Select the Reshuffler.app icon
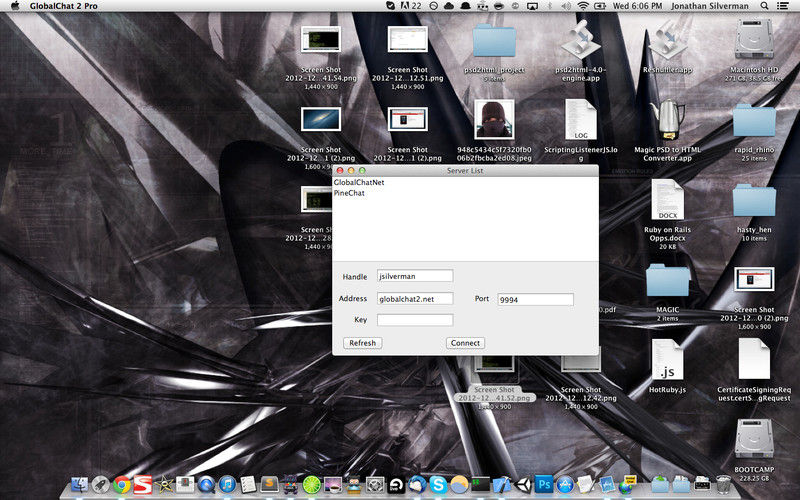 tap(667, 40)
